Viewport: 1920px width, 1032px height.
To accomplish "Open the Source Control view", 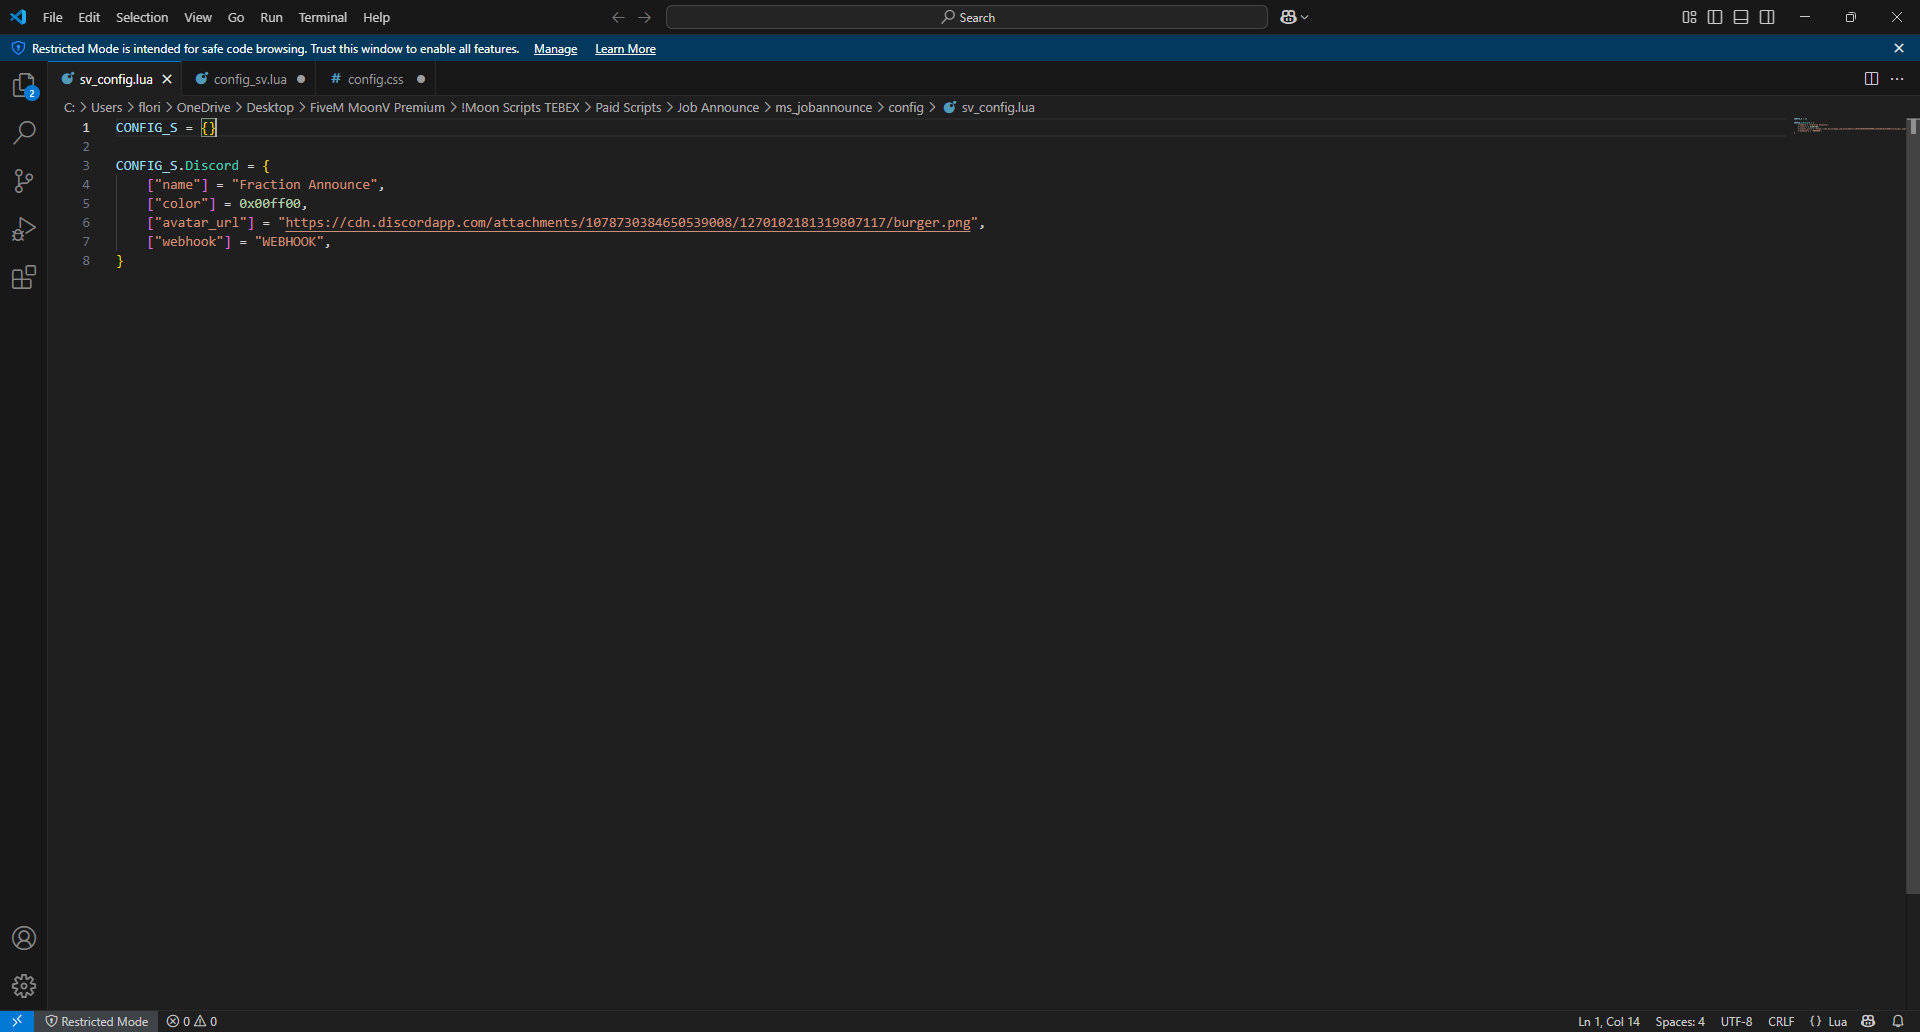I will click(24, 181).
